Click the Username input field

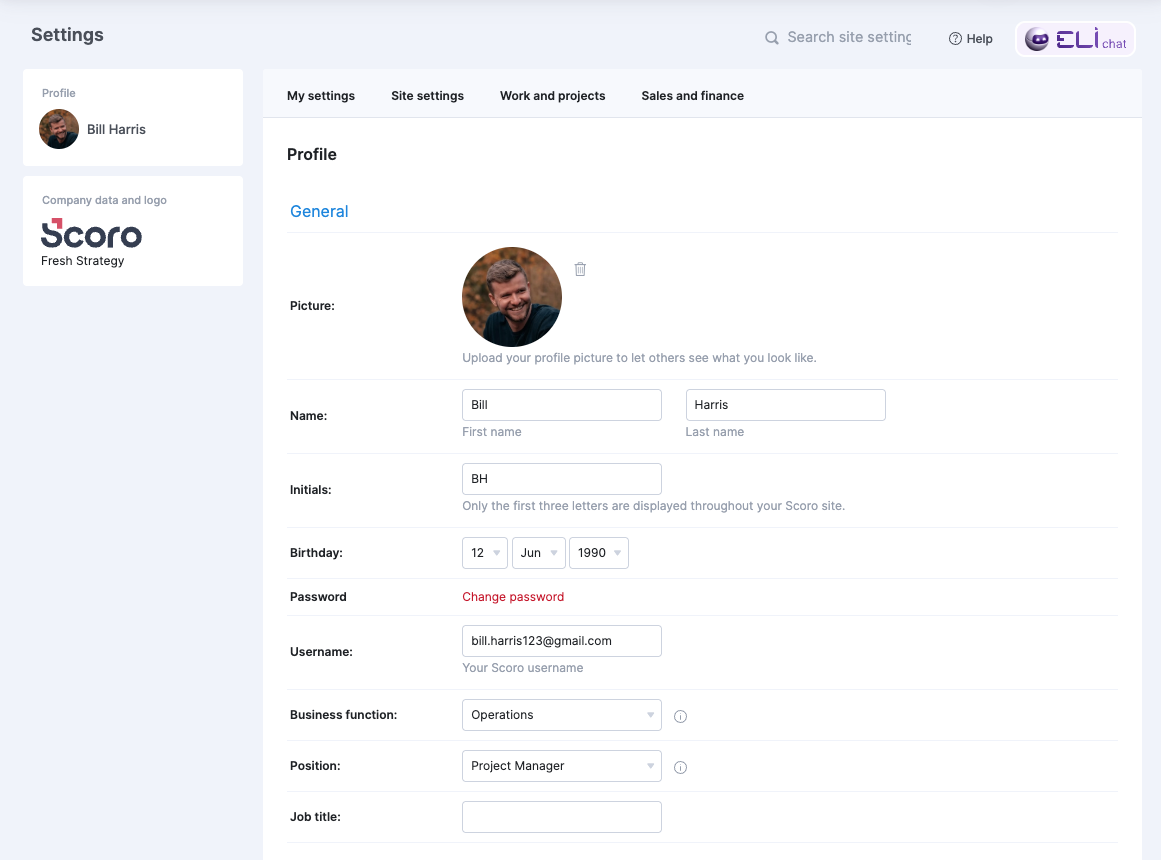point(562,641)
